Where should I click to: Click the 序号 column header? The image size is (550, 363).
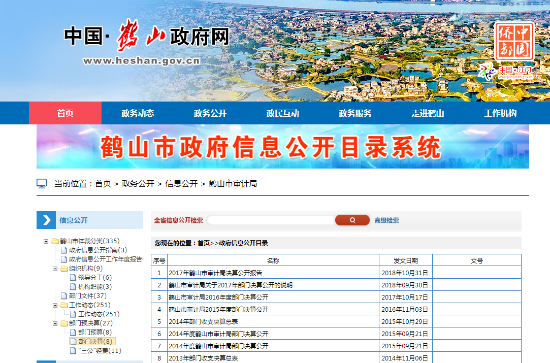159,261
